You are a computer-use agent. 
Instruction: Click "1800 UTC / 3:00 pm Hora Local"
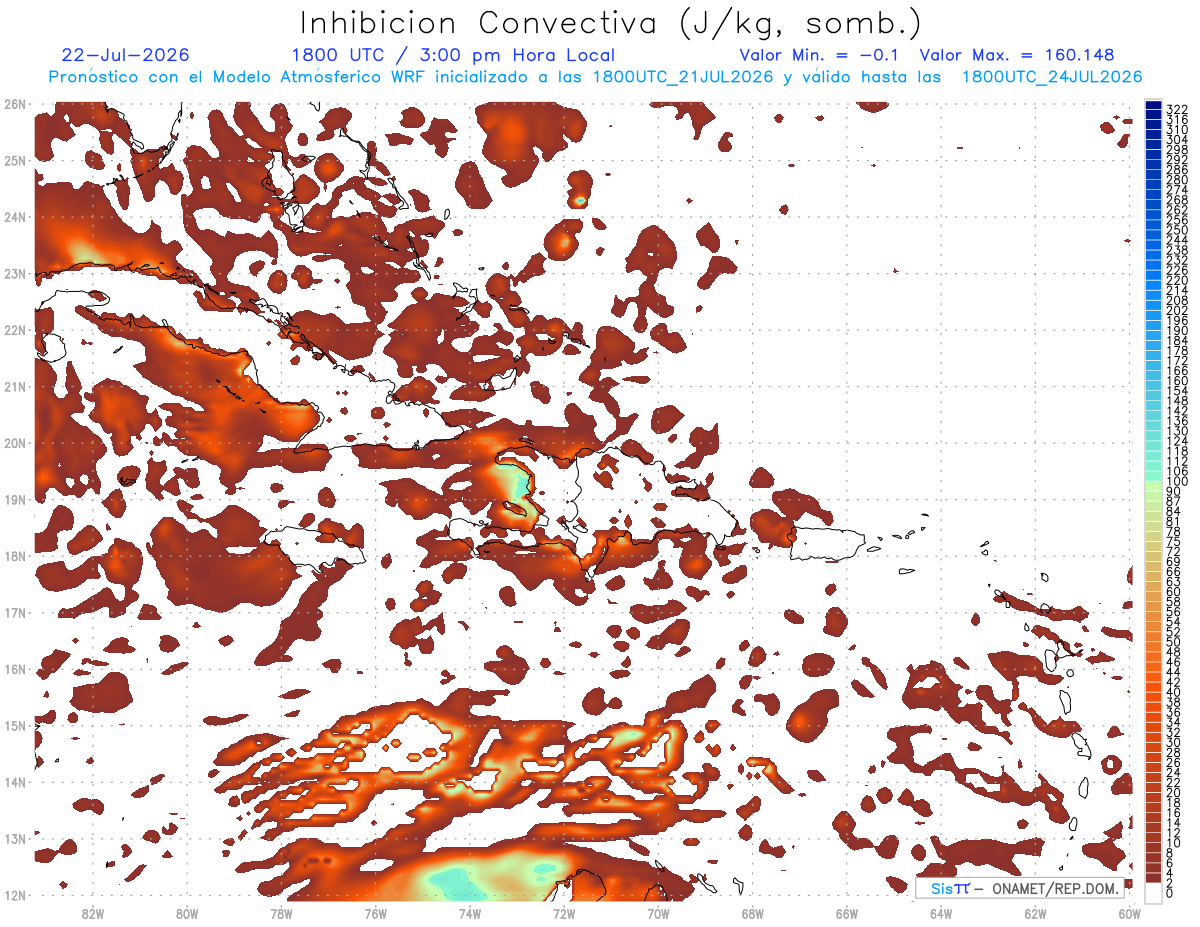453,55
